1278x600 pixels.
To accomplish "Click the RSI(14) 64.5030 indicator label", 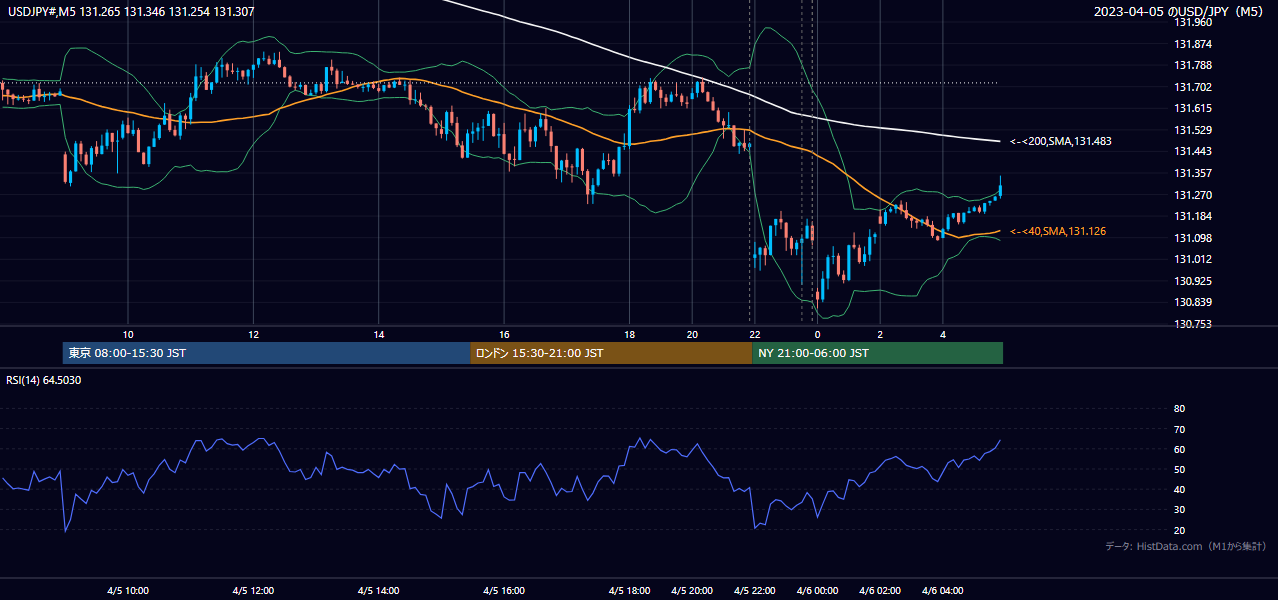I will coord(44,380).
